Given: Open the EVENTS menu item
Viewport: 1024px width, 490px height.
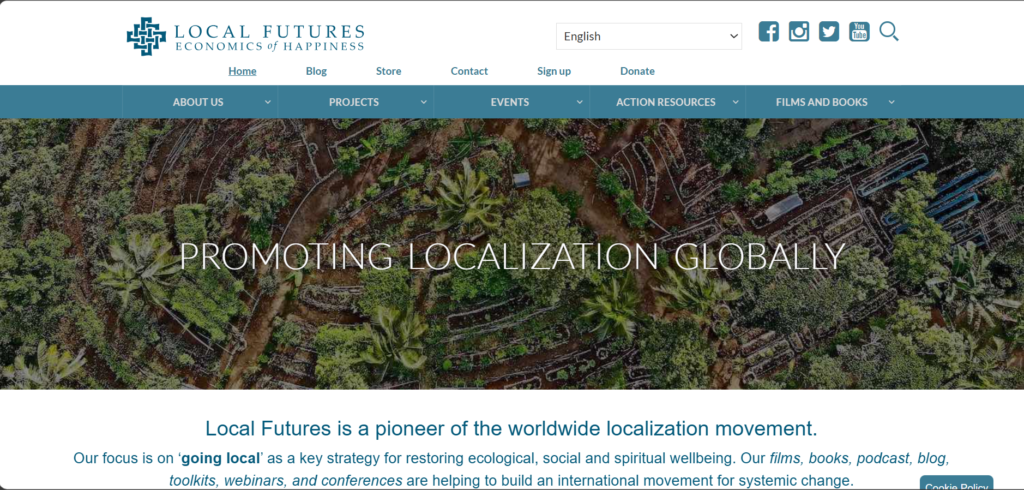Looking at the screenshot, I should tap(510, 102).
